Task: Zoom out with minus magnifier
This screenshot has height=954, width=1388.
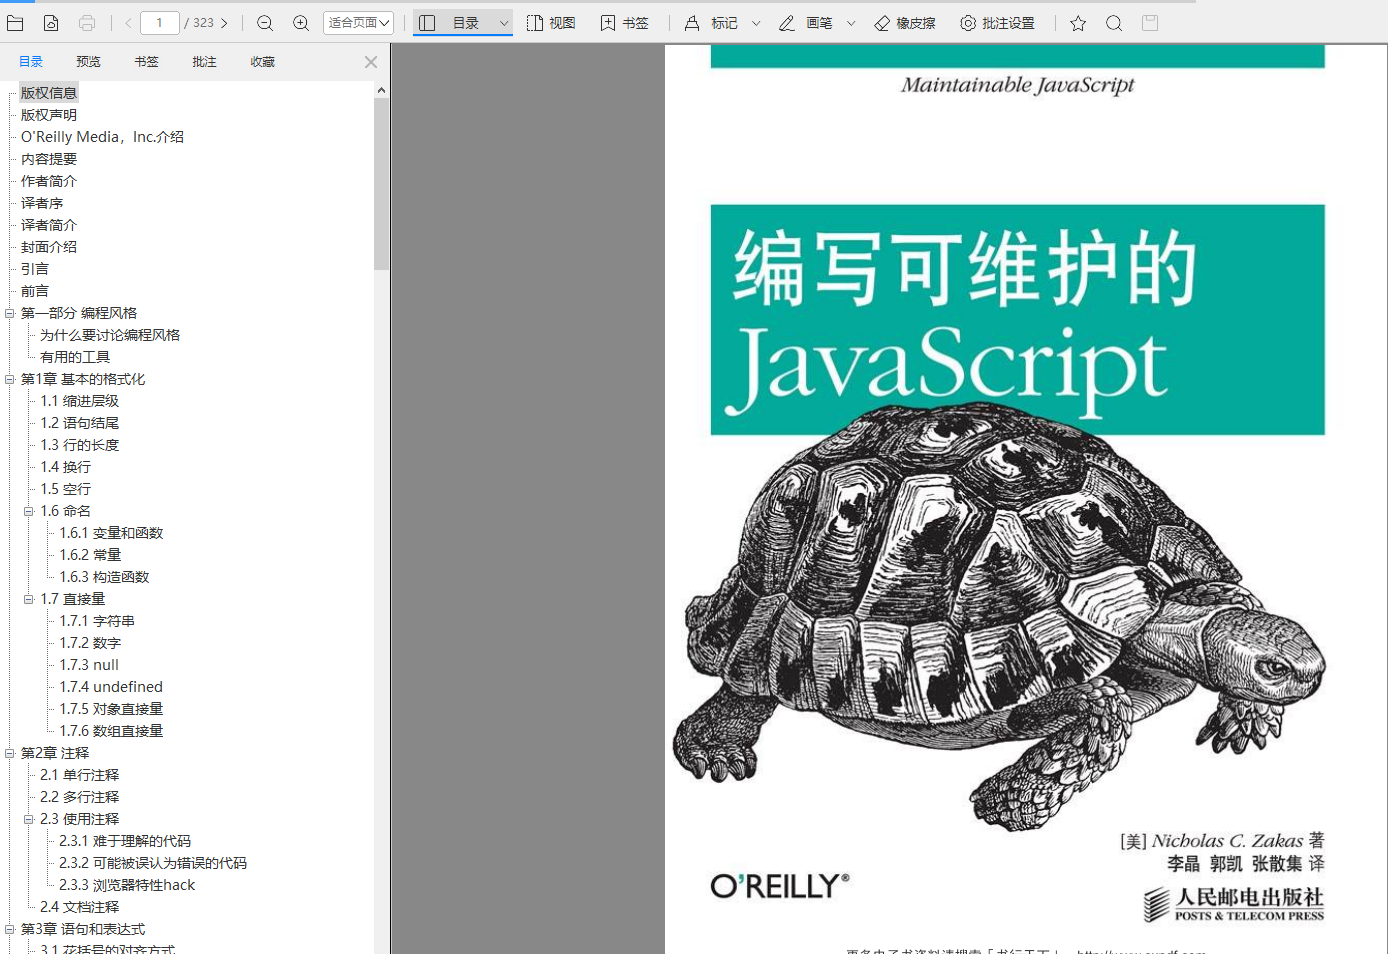Action: tap(265, 23)
